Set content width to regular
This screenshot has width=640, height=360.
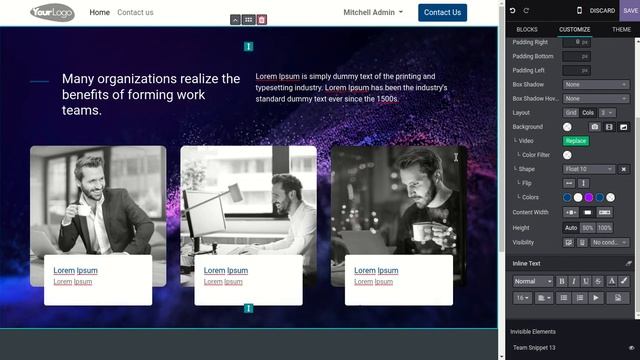pyautogui.click(x=587, y=212)
